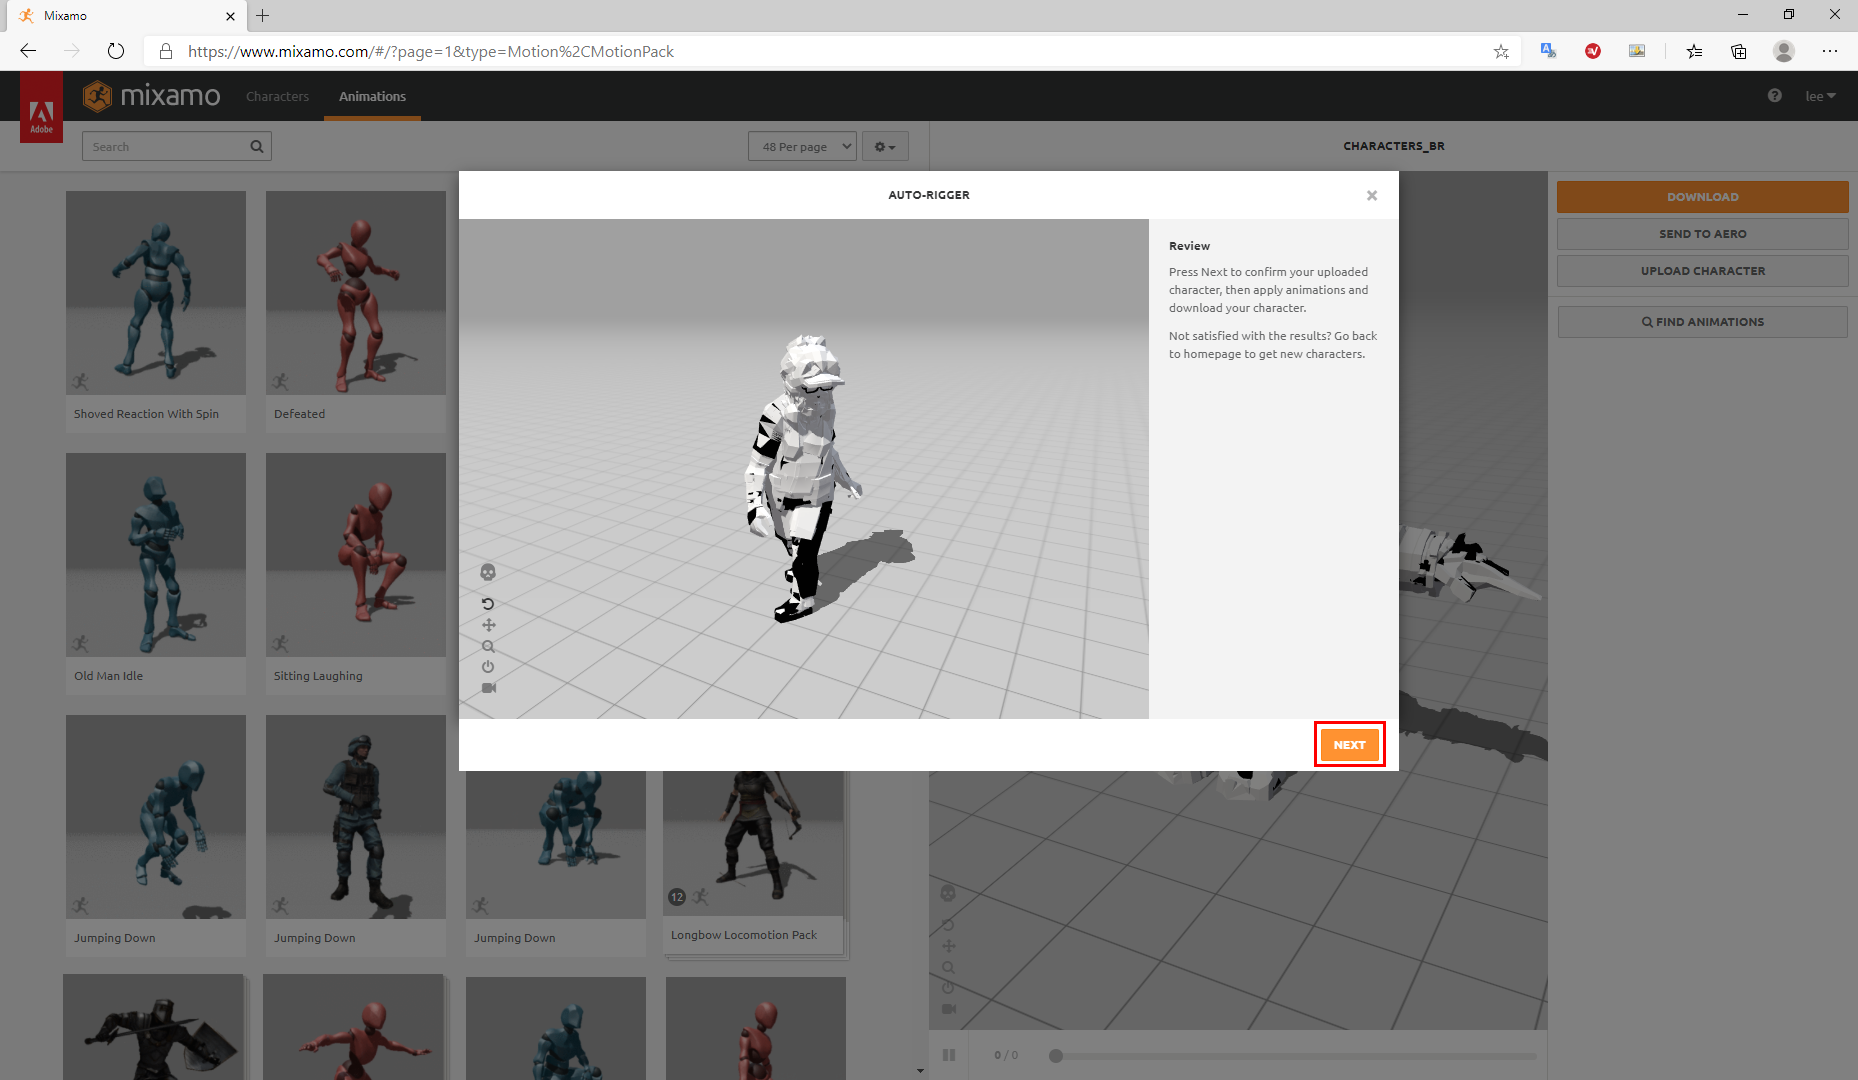
Task: Click the help question mark icon
Action: (x=1774, y=96)
